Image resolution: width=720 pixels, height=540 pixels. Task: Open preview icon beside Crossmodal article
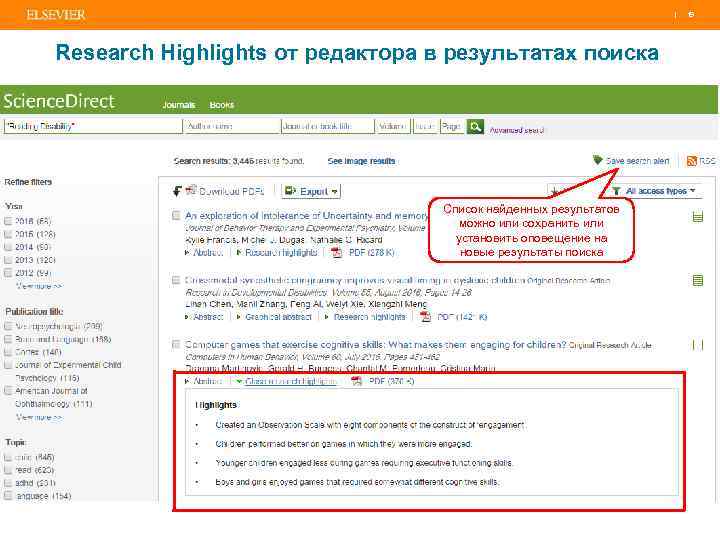tap(698, 280)
